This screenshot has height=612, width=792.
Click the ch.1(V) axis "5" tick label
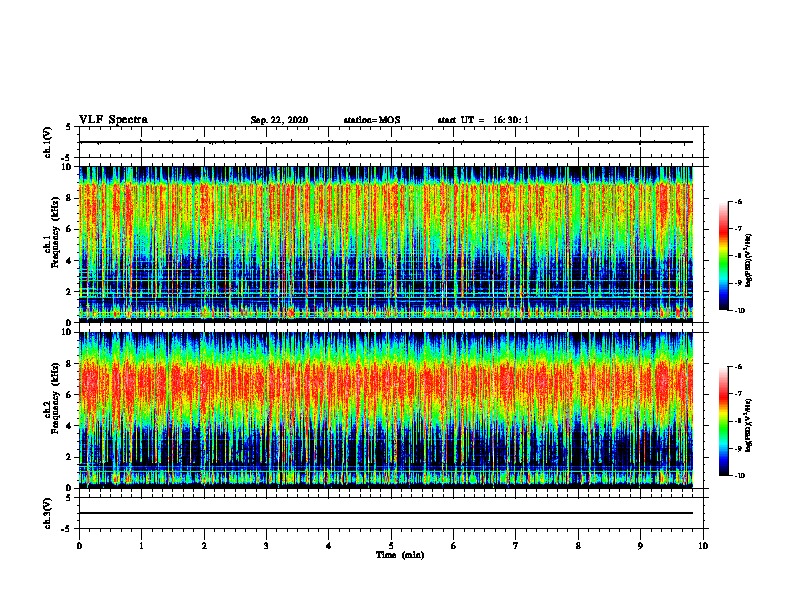click(69, 128)
